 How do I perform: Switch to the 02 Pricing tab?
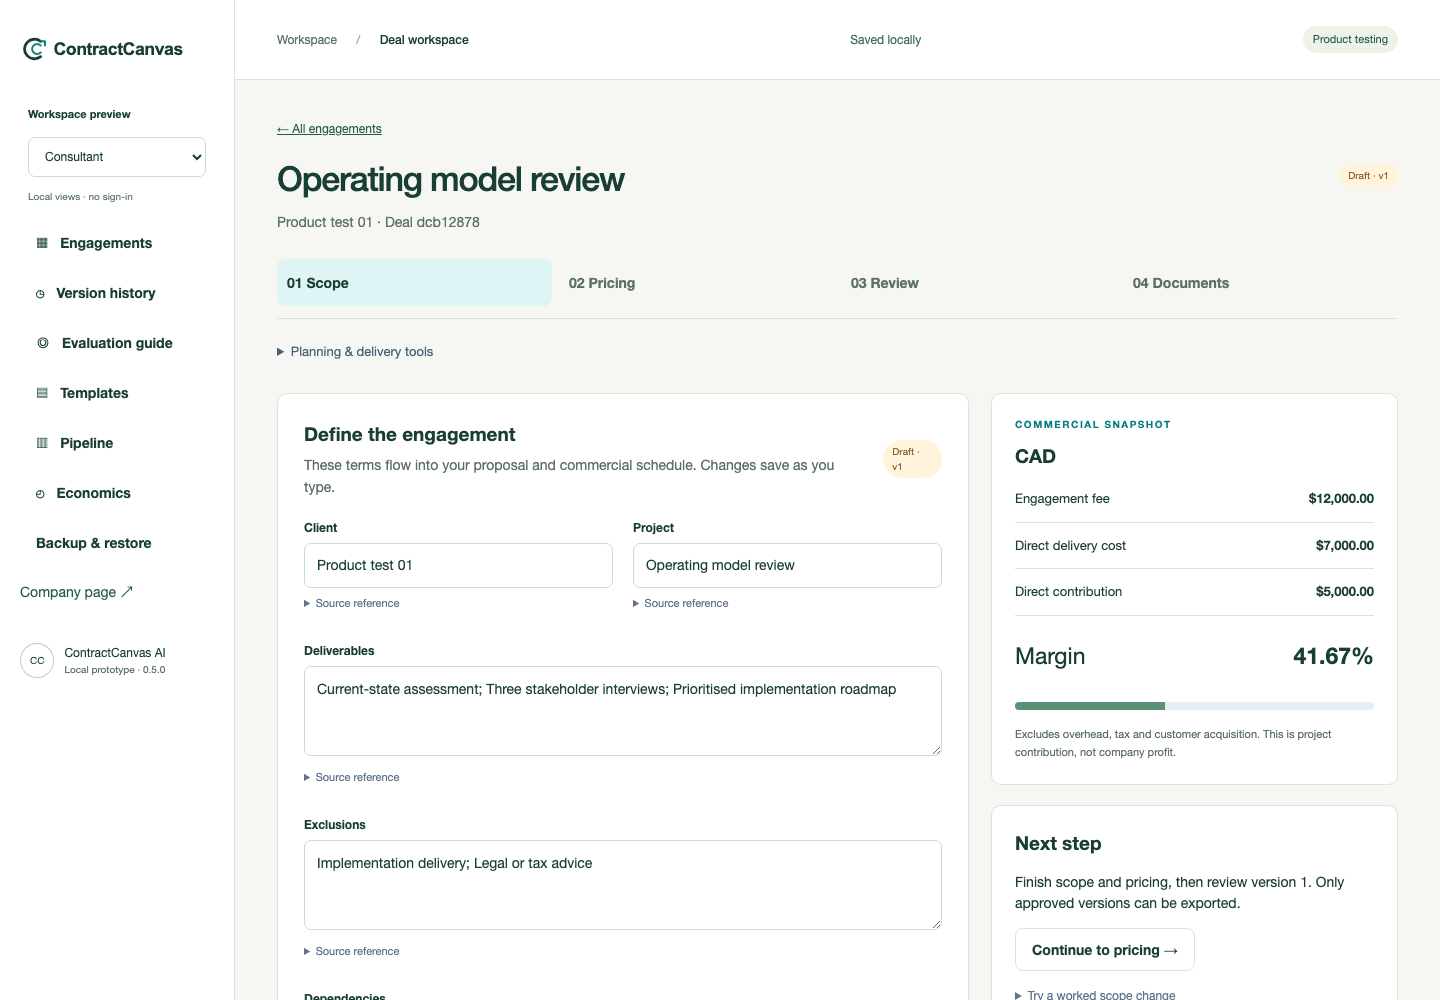click(696, 283)
